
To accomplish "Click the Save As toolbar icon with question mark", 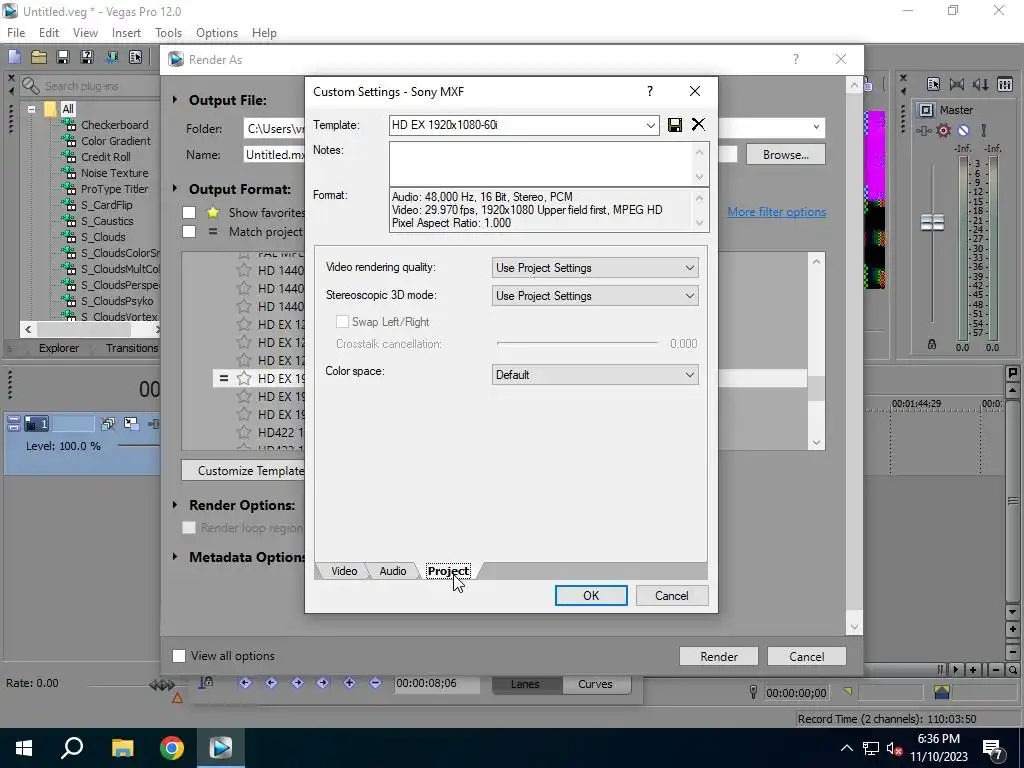I will [x=87, y=57].
